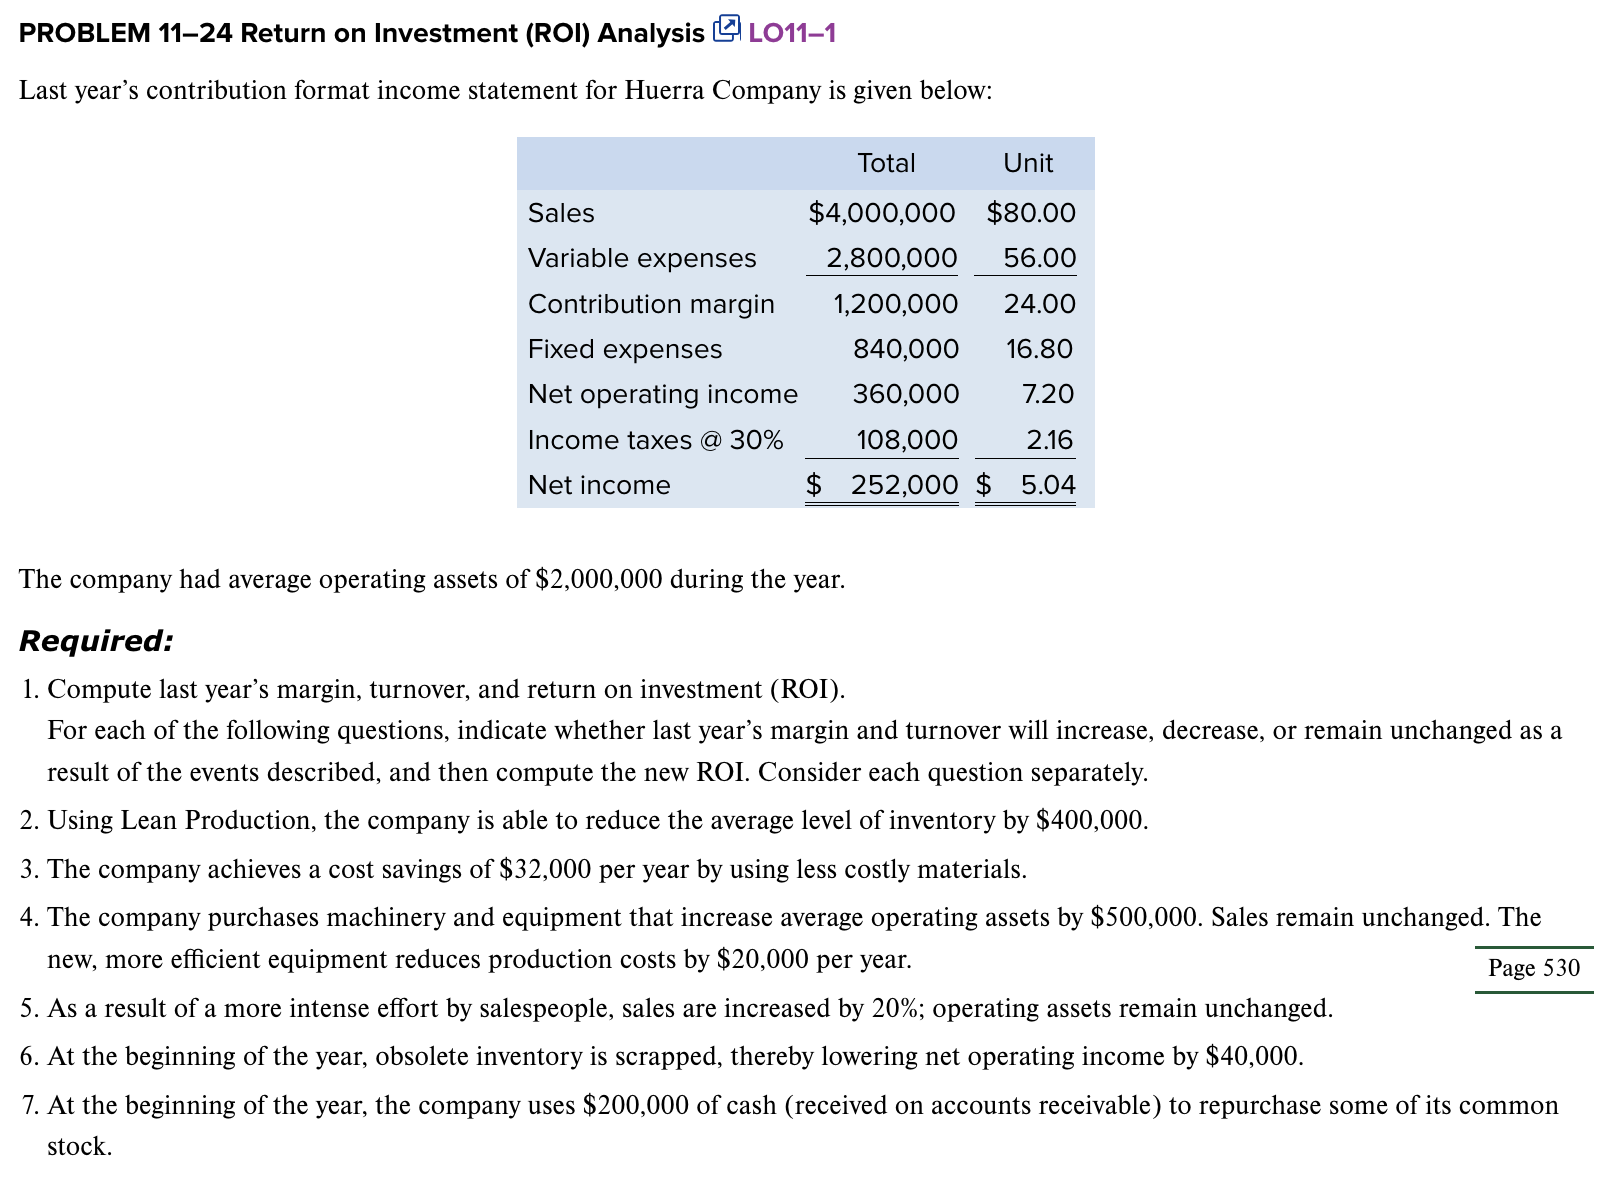Select requirement 2 about Lean Production
1622x1180 pixels.
tap(585, 820)
